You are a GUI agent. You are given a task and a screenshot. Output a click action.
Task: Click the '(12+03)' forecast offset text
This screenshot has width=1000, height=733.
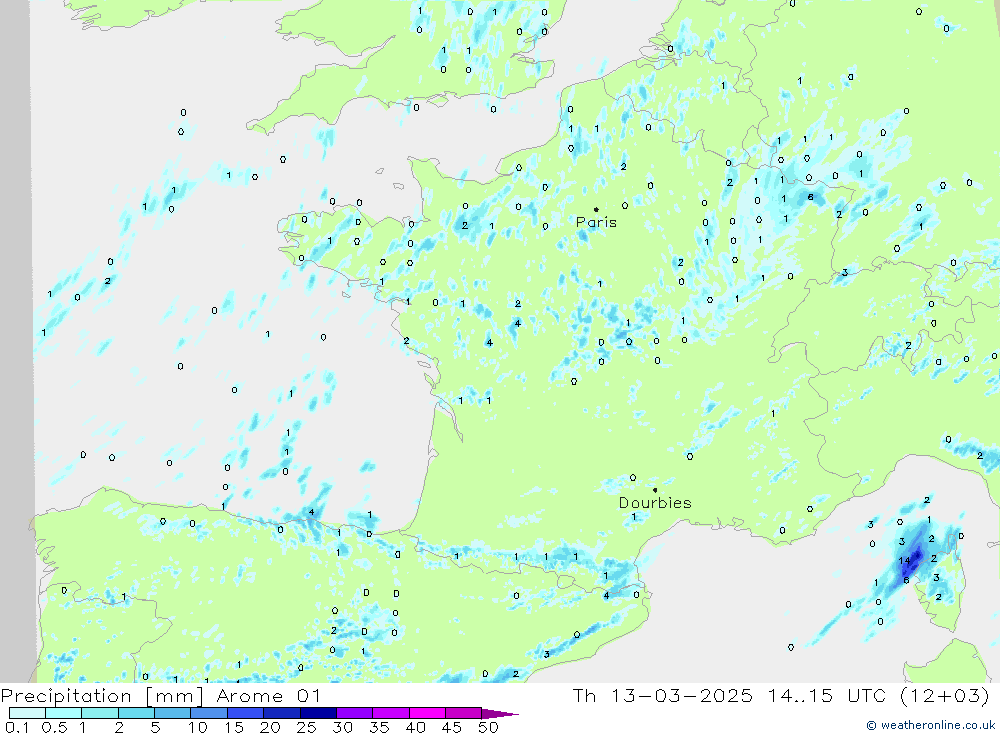pos(945,696)
